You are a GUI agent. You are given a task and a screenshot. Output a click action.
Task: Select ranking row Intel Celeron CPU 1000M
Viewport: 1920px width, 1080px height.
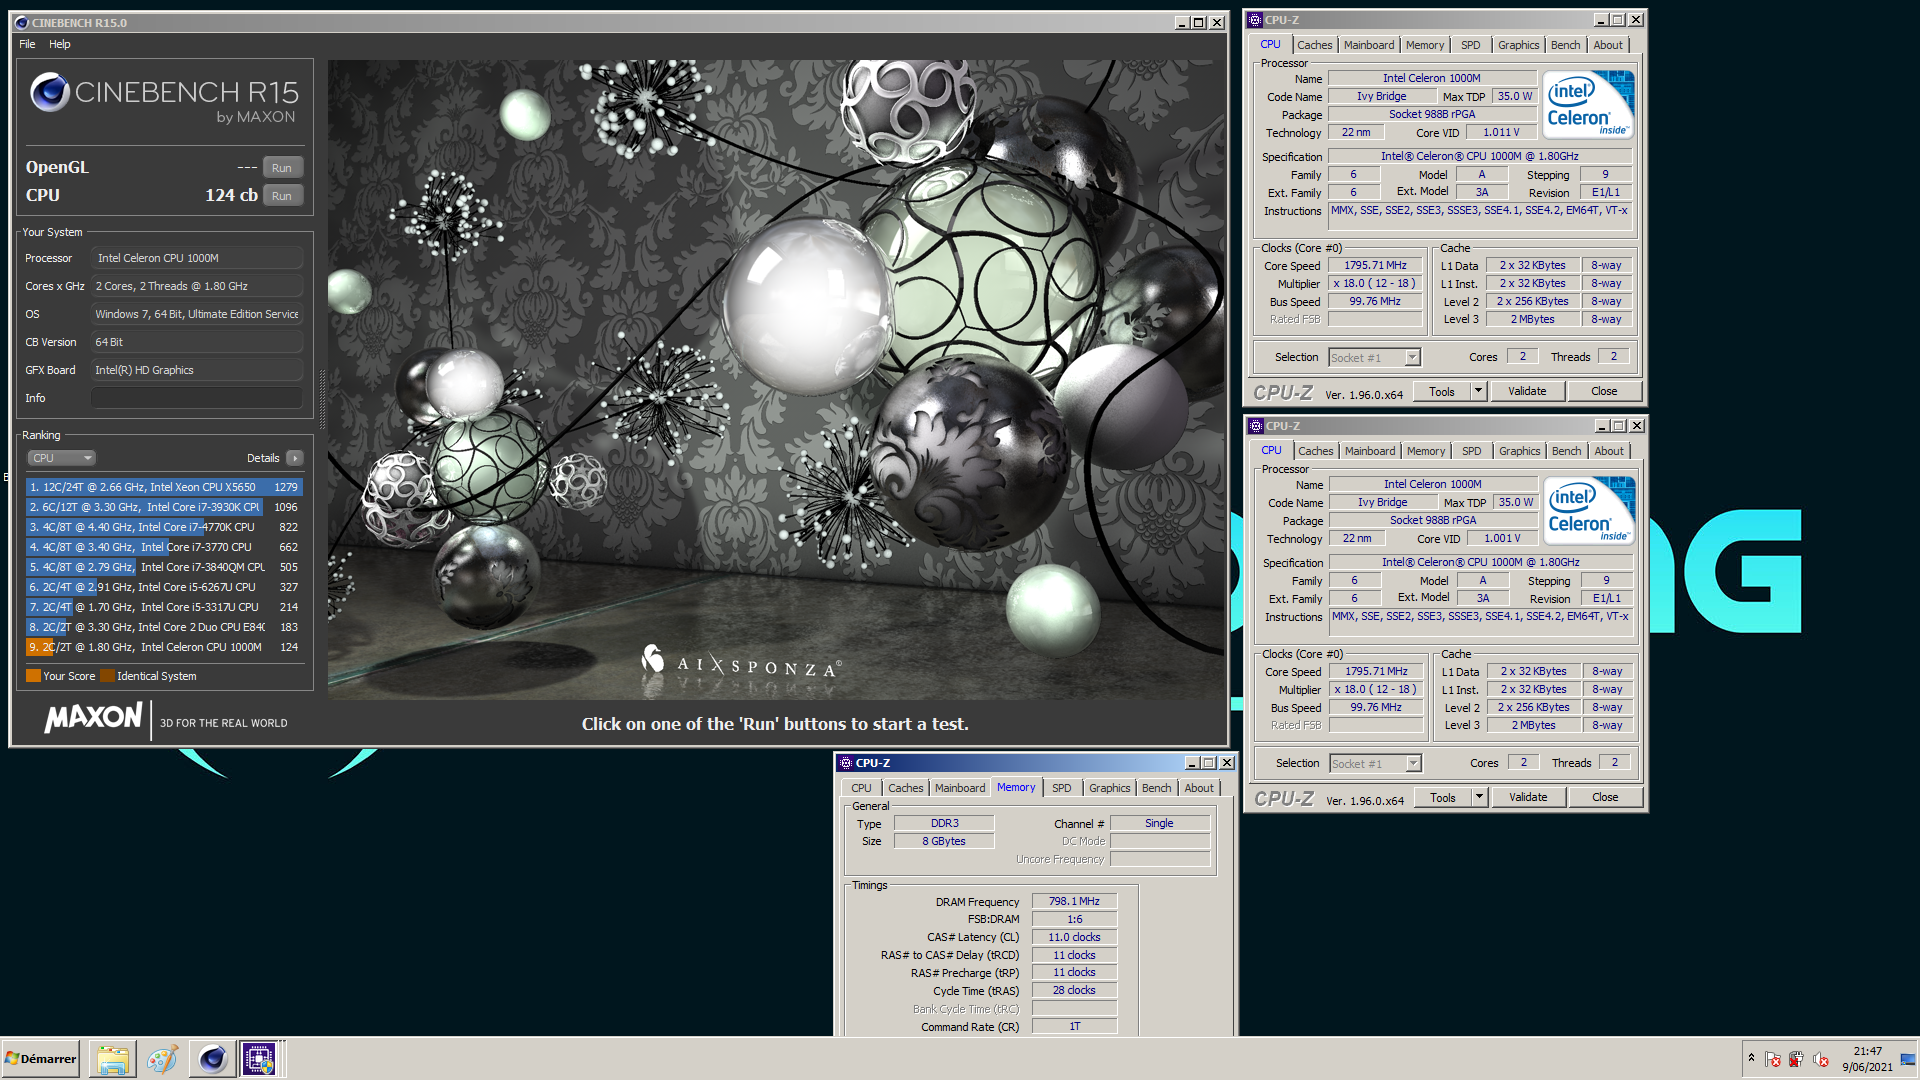(x=164, y=647)
